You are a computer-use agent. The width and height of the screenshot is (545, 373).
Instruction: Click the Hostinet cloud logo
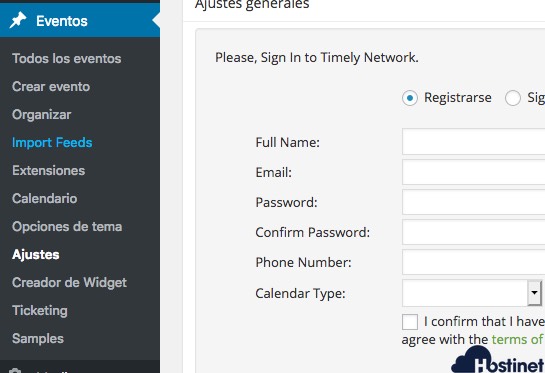(x=498, y=360)
